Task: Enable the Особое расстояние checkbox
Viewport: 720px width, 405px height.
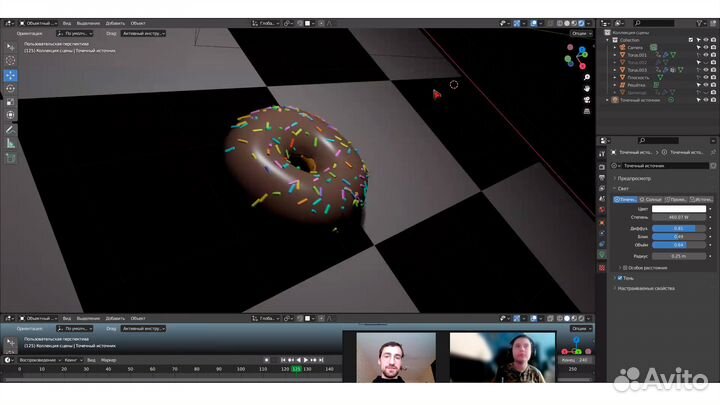Action: pos(624,268)
